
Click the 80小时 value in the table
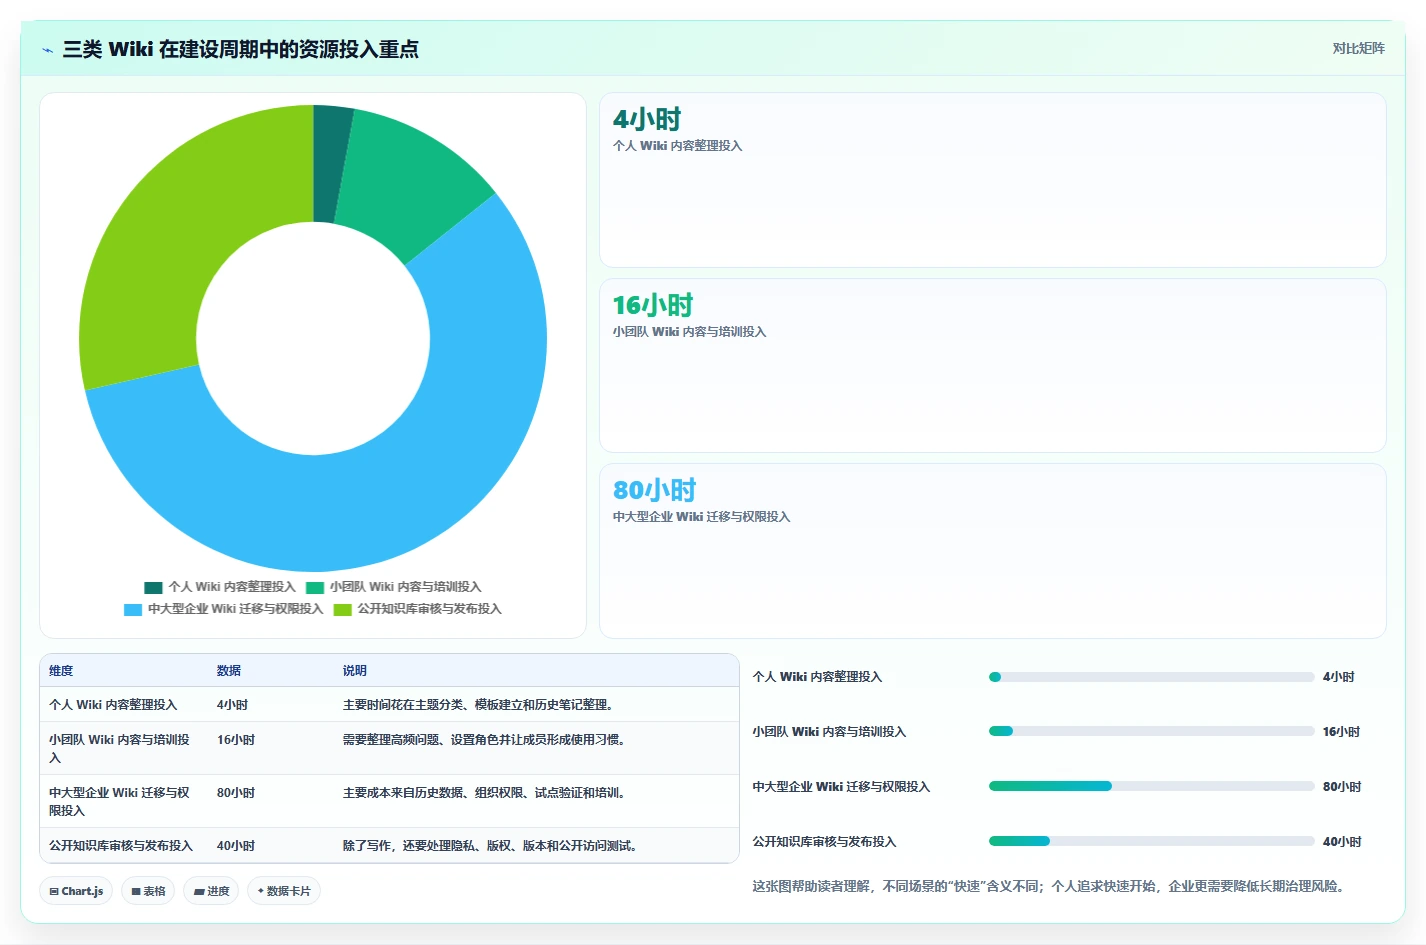pyautogui.click(x=236, y=793)
